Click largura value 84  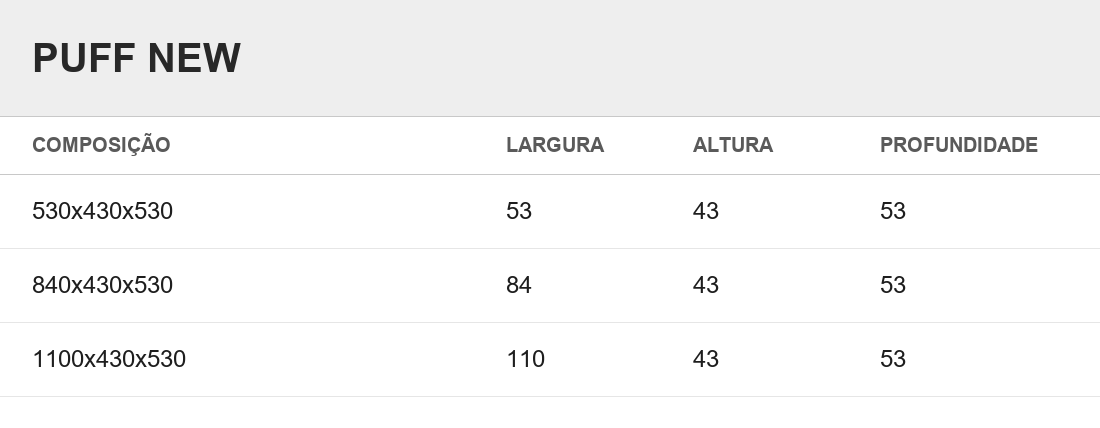pos(519,285)
